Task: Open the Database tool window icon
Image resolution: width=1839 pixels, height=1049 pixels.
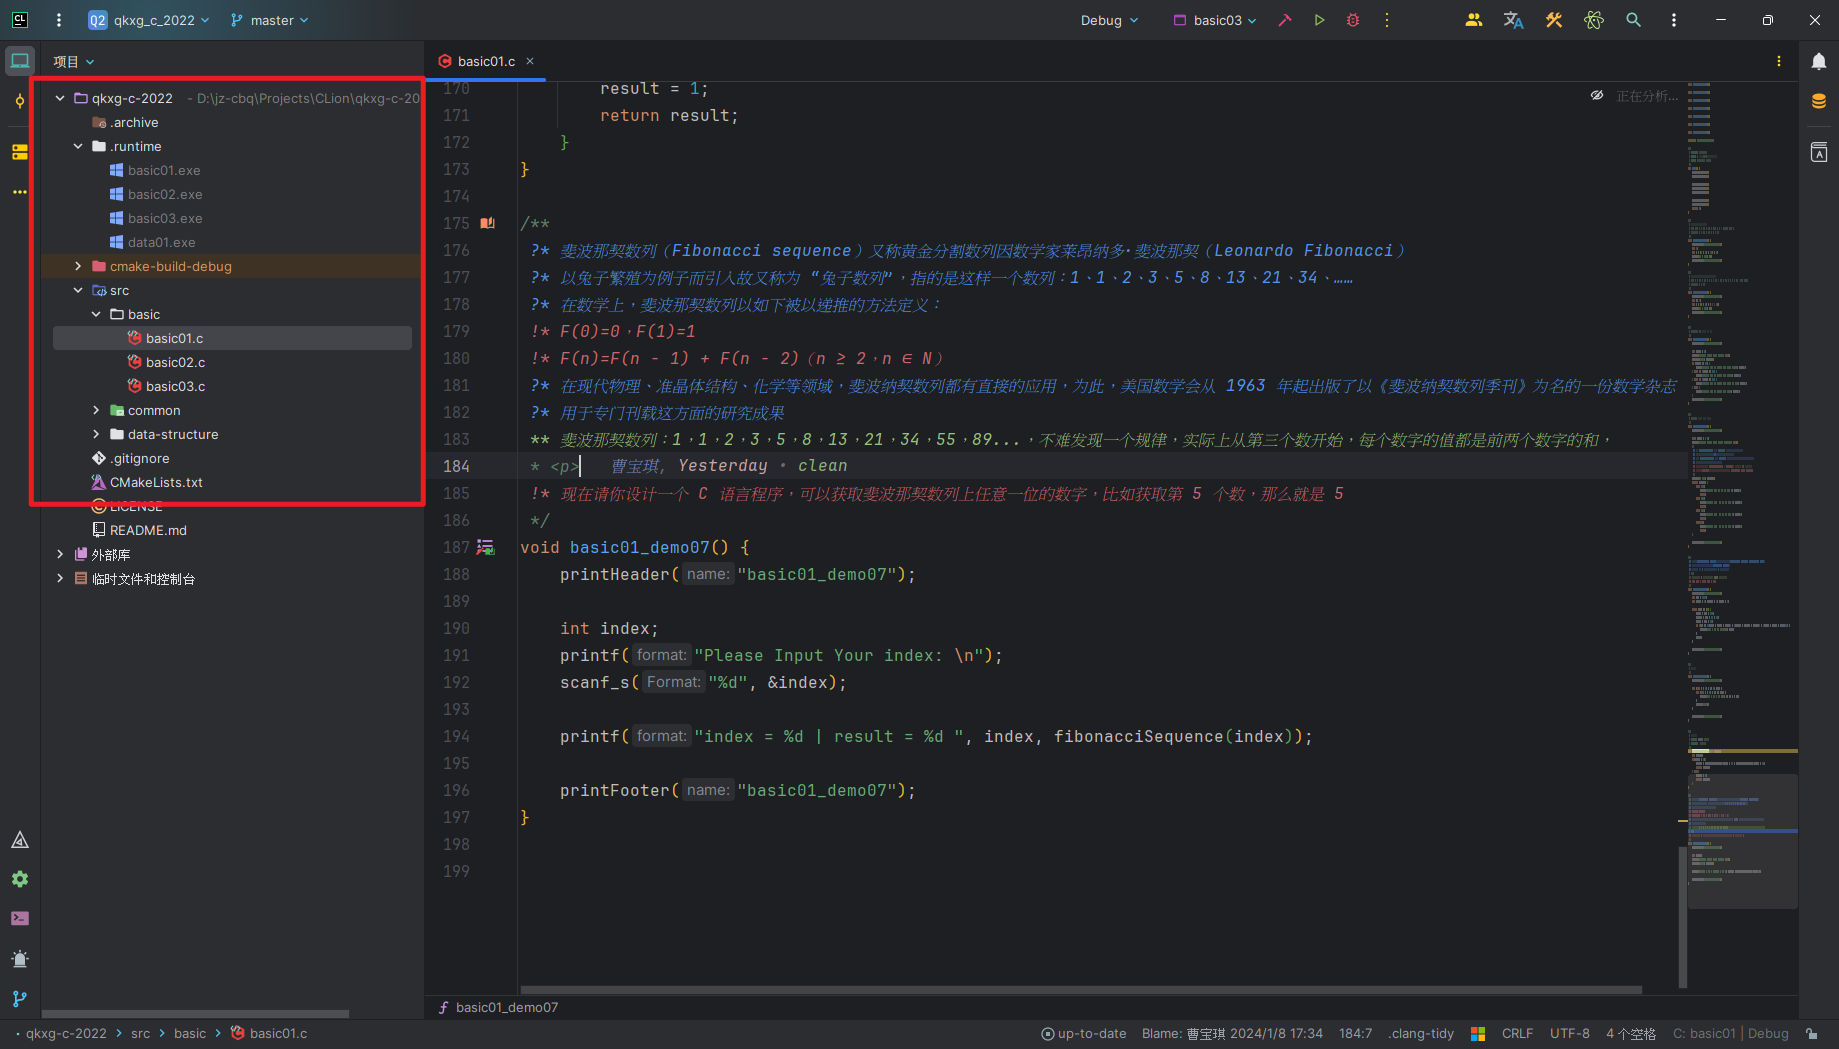Action: [x=1819, y=101]
